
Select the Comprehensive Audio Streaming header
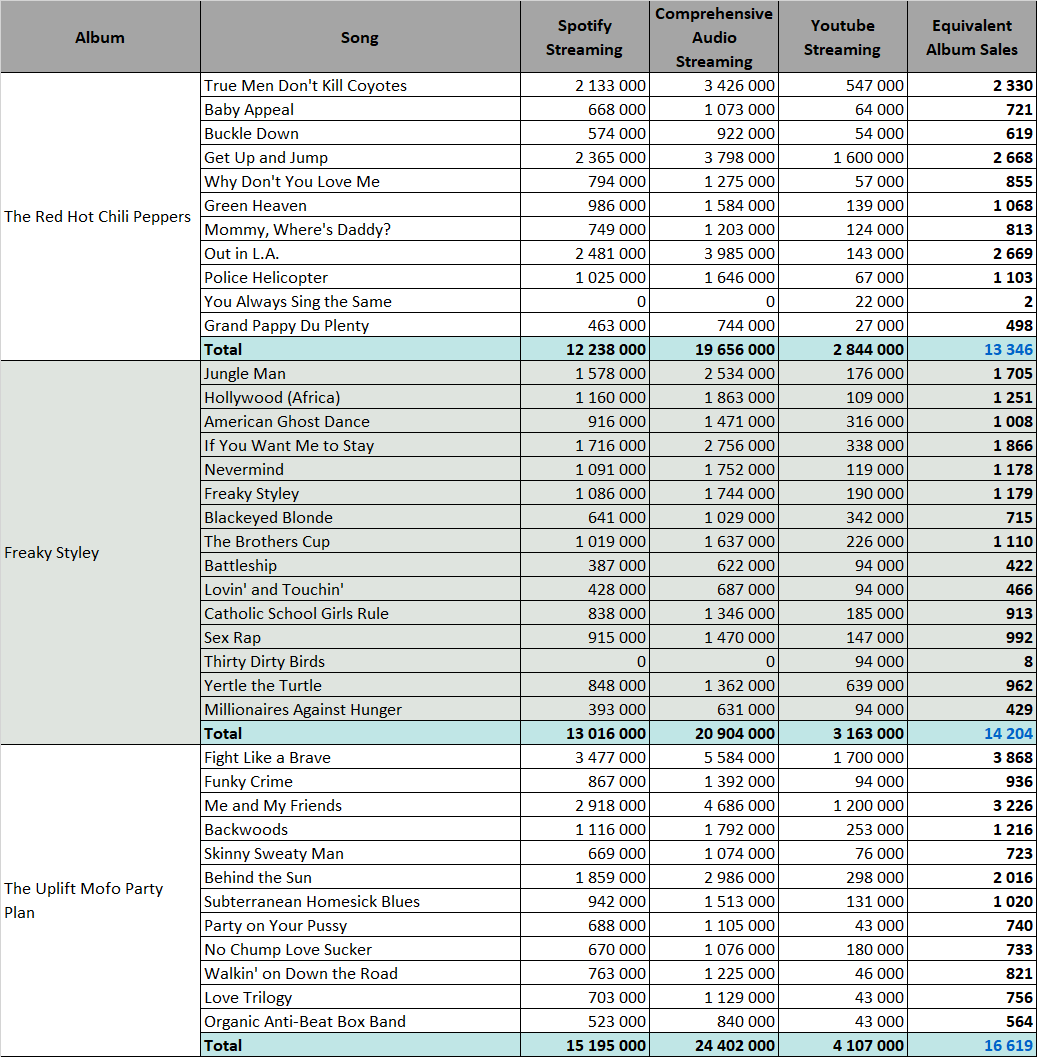click(714, 37)
